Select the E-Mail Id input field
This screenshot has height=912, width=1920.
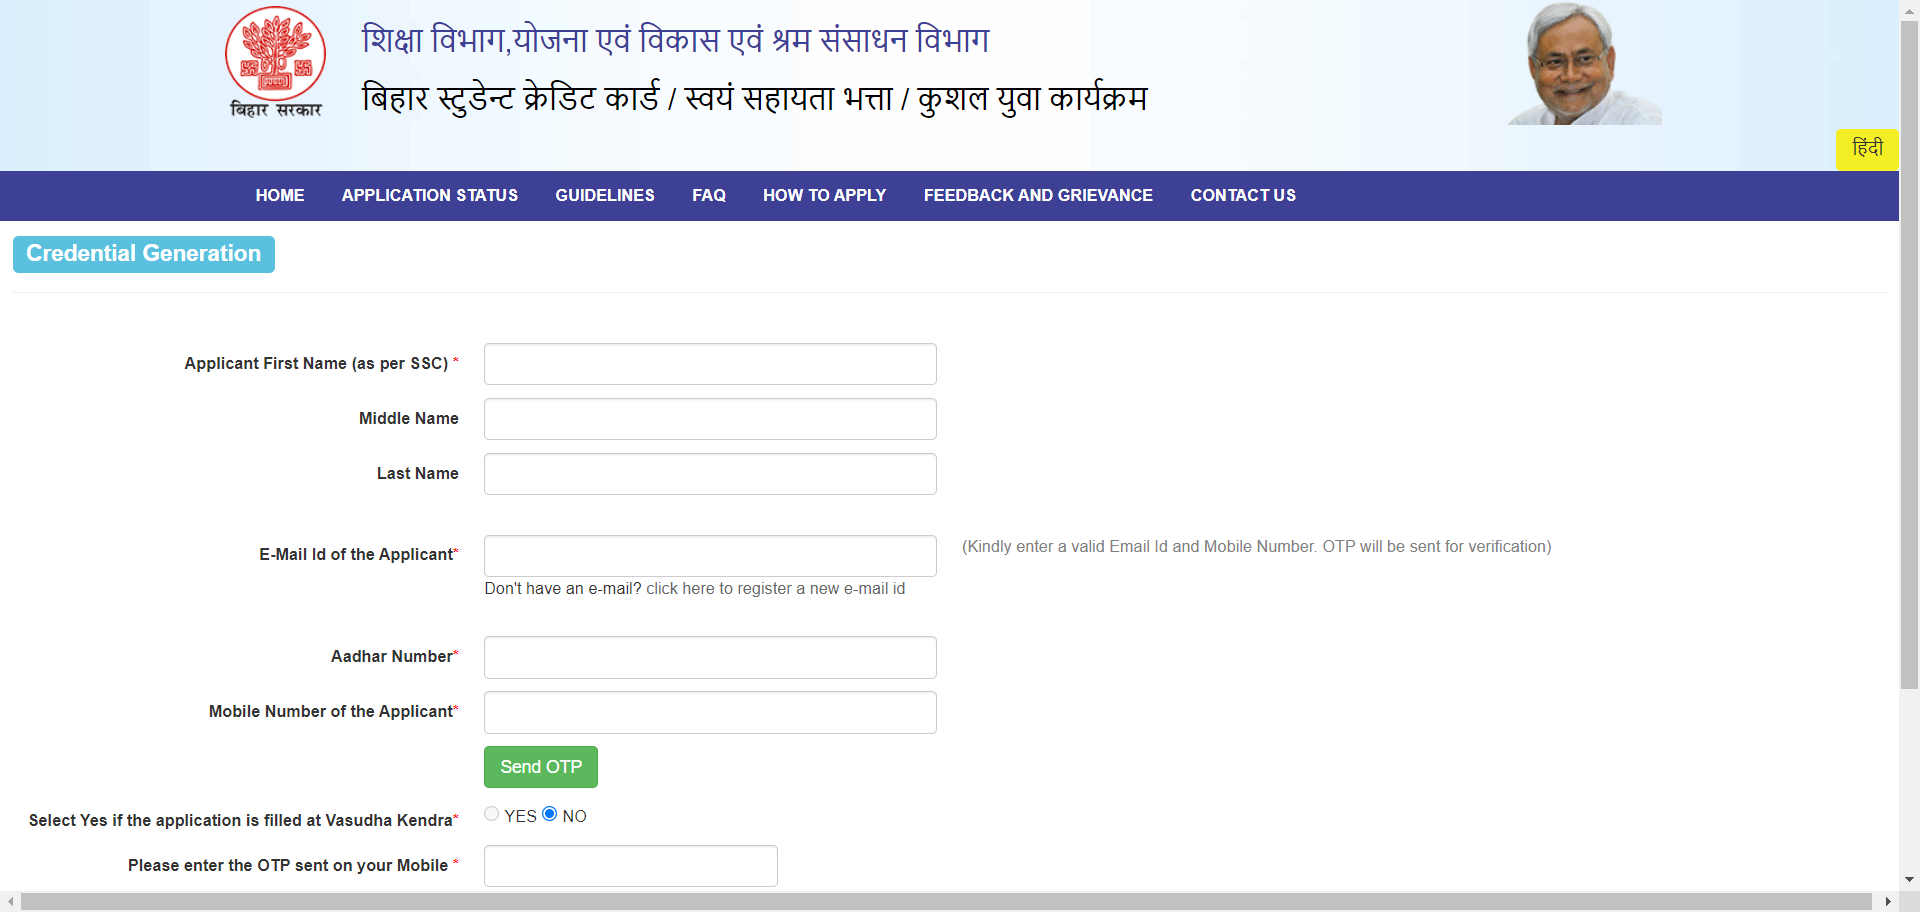pos(709,556)
